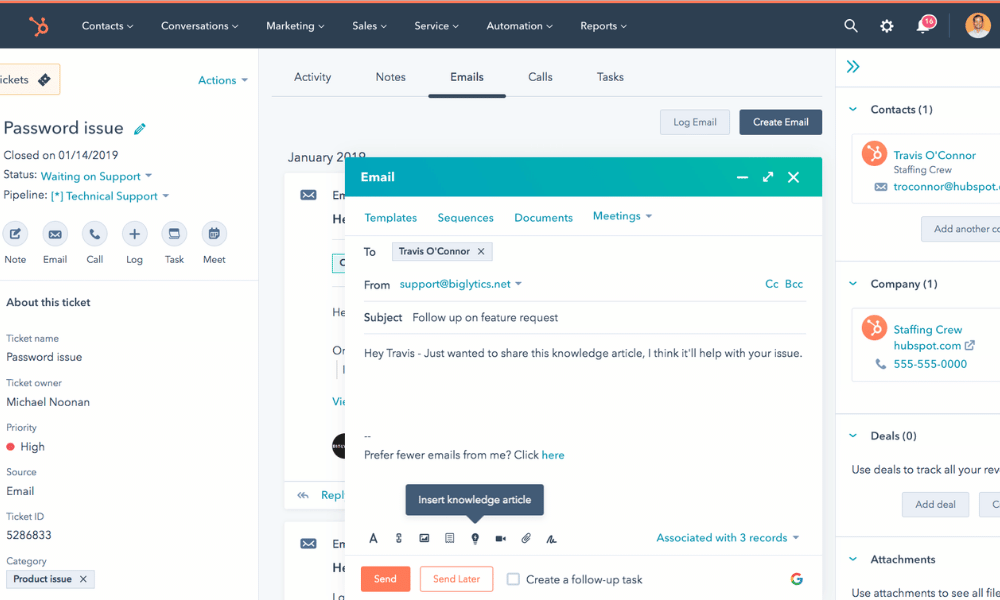Remove Travis O'Connor recipient chip
The height and width of the screenshot is (600, 1000).
click(481, 251)
